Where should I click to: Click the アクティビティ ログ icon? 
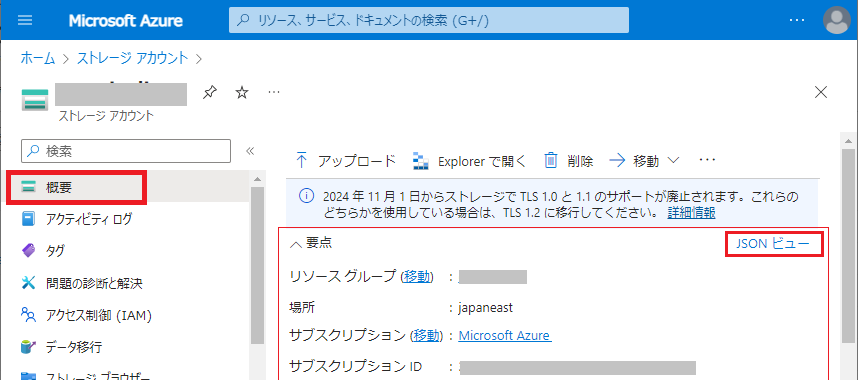[x=28, y=220]
